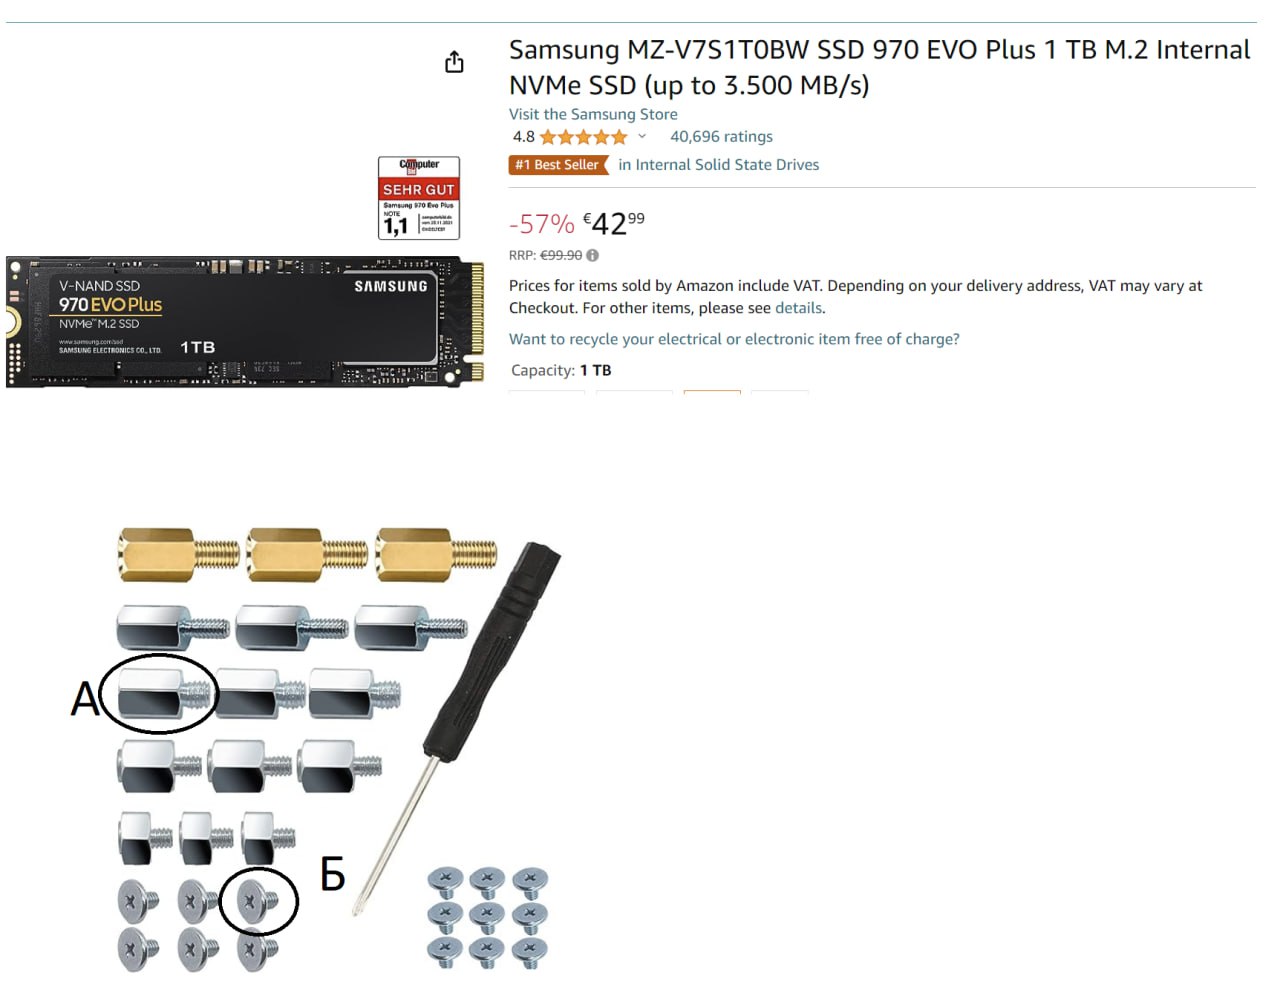The height and width of the screenshot is (990, 1280).
Task: Open the Computer Bild SEHR GUT test badge
Action: click(x=419, y=198)
